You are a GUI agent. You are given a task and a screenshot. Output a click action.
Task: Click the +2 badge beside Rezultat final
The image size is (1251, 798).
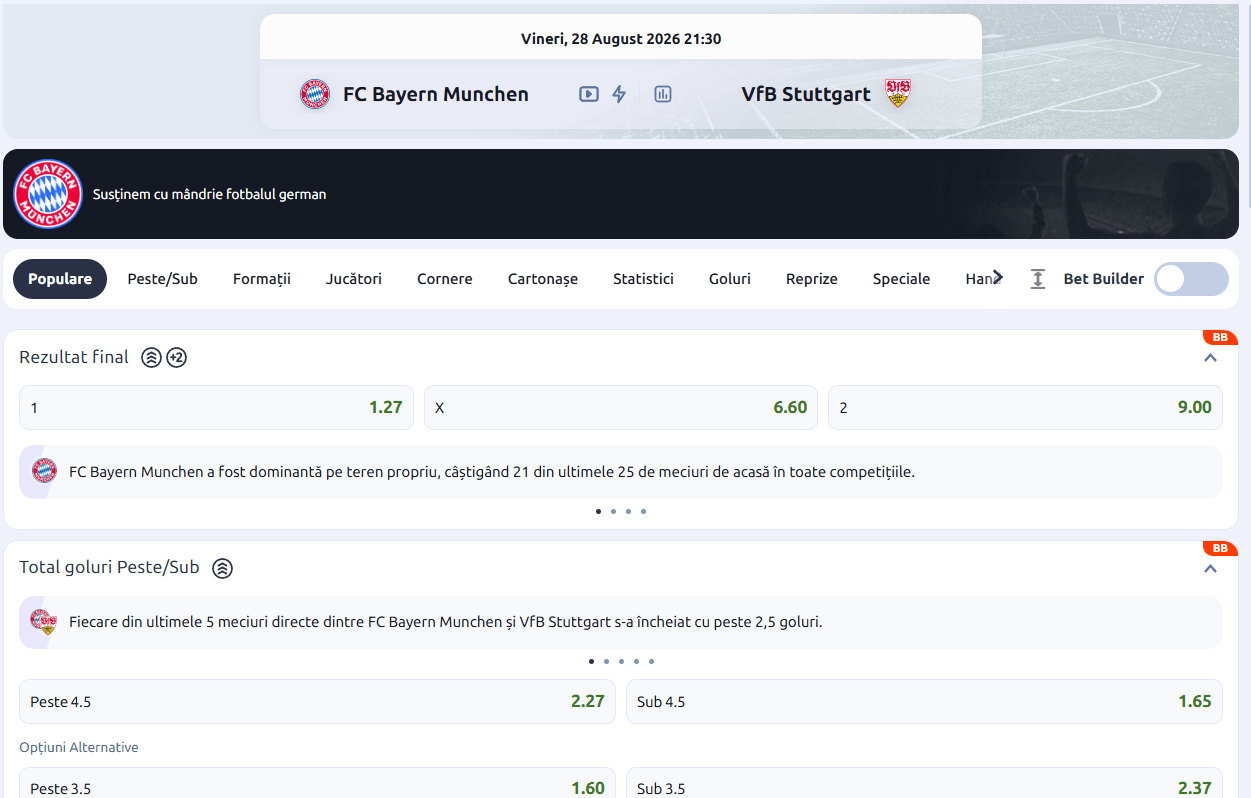177,357
